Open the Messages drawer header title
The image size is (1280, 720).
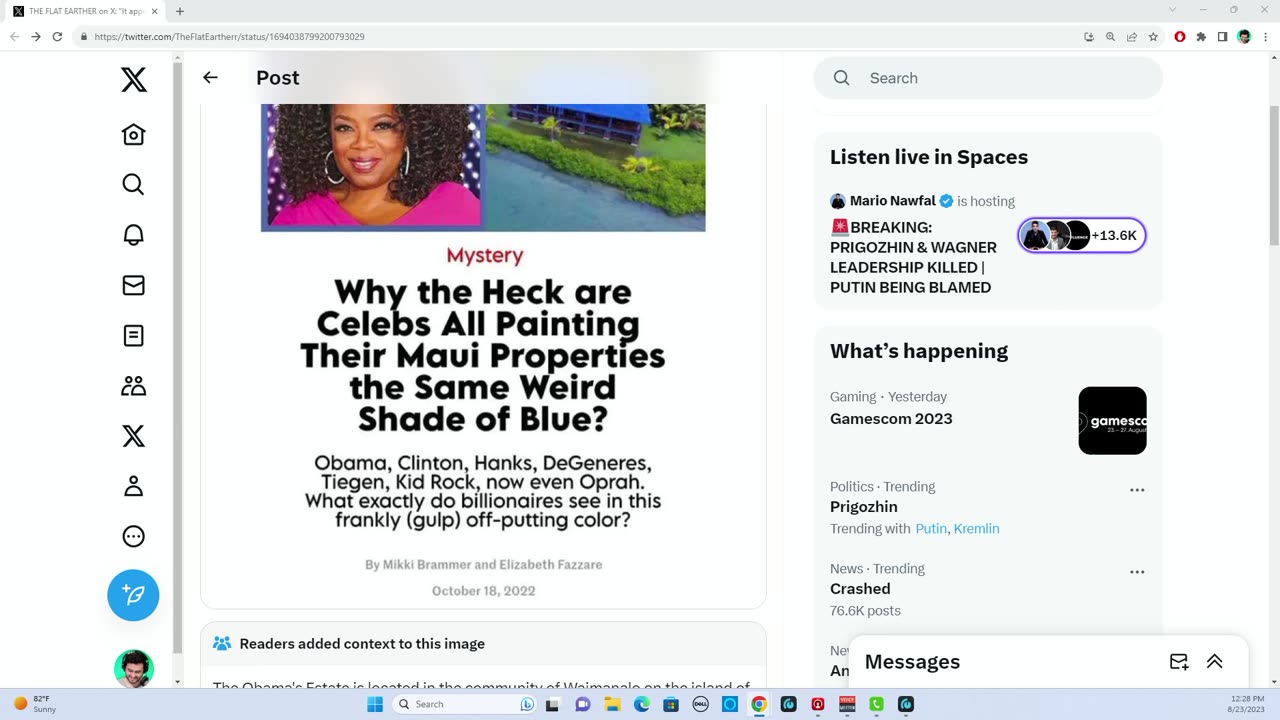(x=912, y=662)
